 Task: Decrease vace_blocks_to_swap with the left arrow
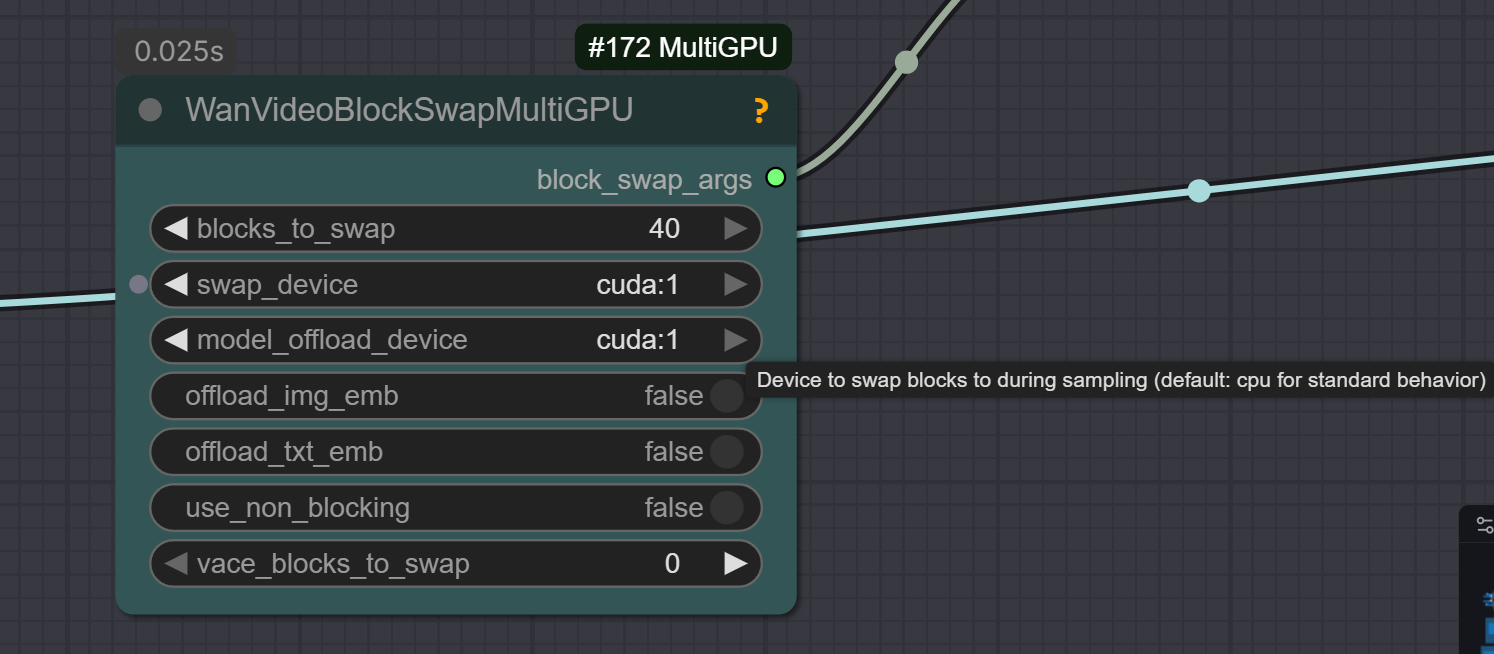pyautogui.click(x=176, y=564)
